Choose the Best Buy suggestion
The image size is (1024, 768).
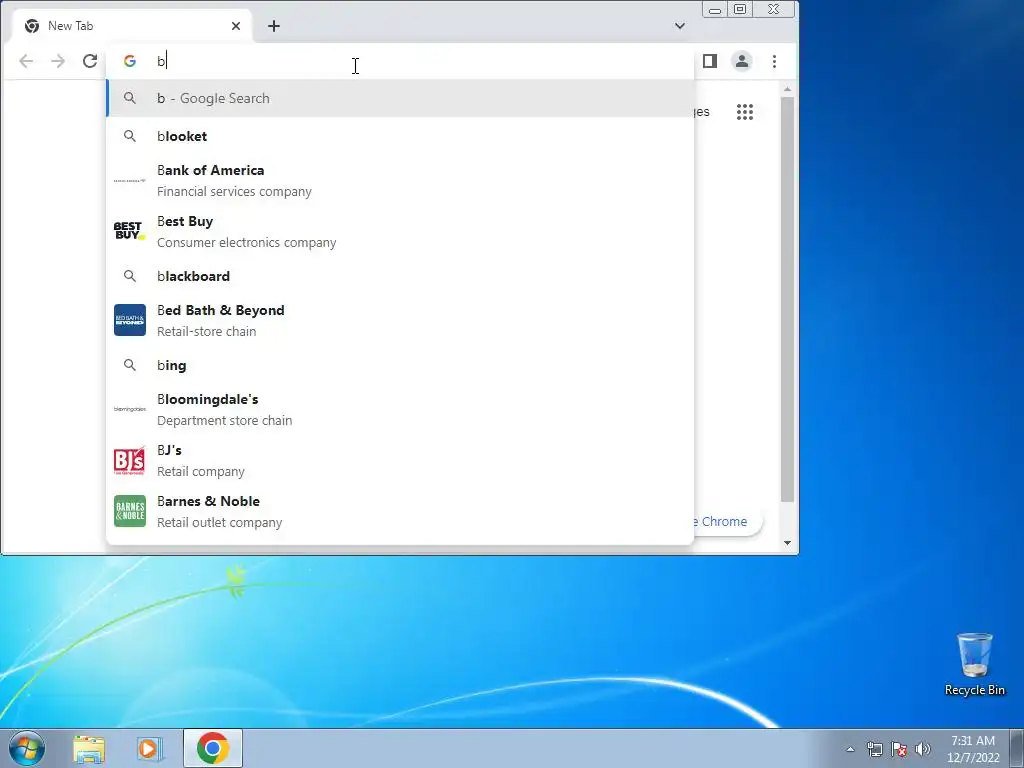pyautogui.click(x=400, y=231)
